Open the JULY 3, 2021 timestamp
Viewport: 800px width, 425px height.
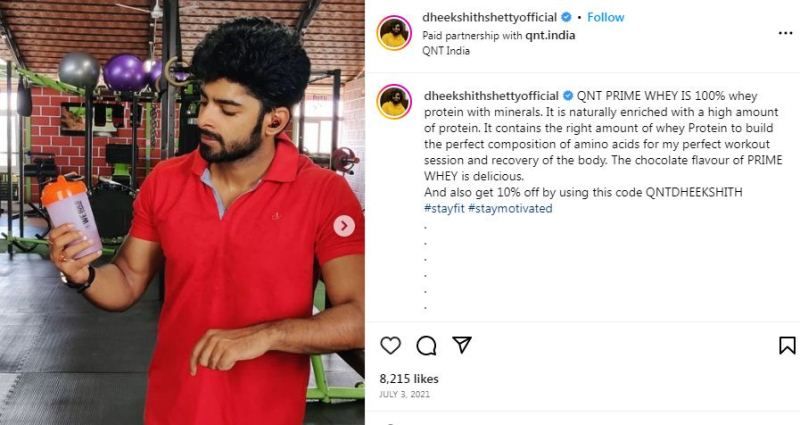coord(404,394)
